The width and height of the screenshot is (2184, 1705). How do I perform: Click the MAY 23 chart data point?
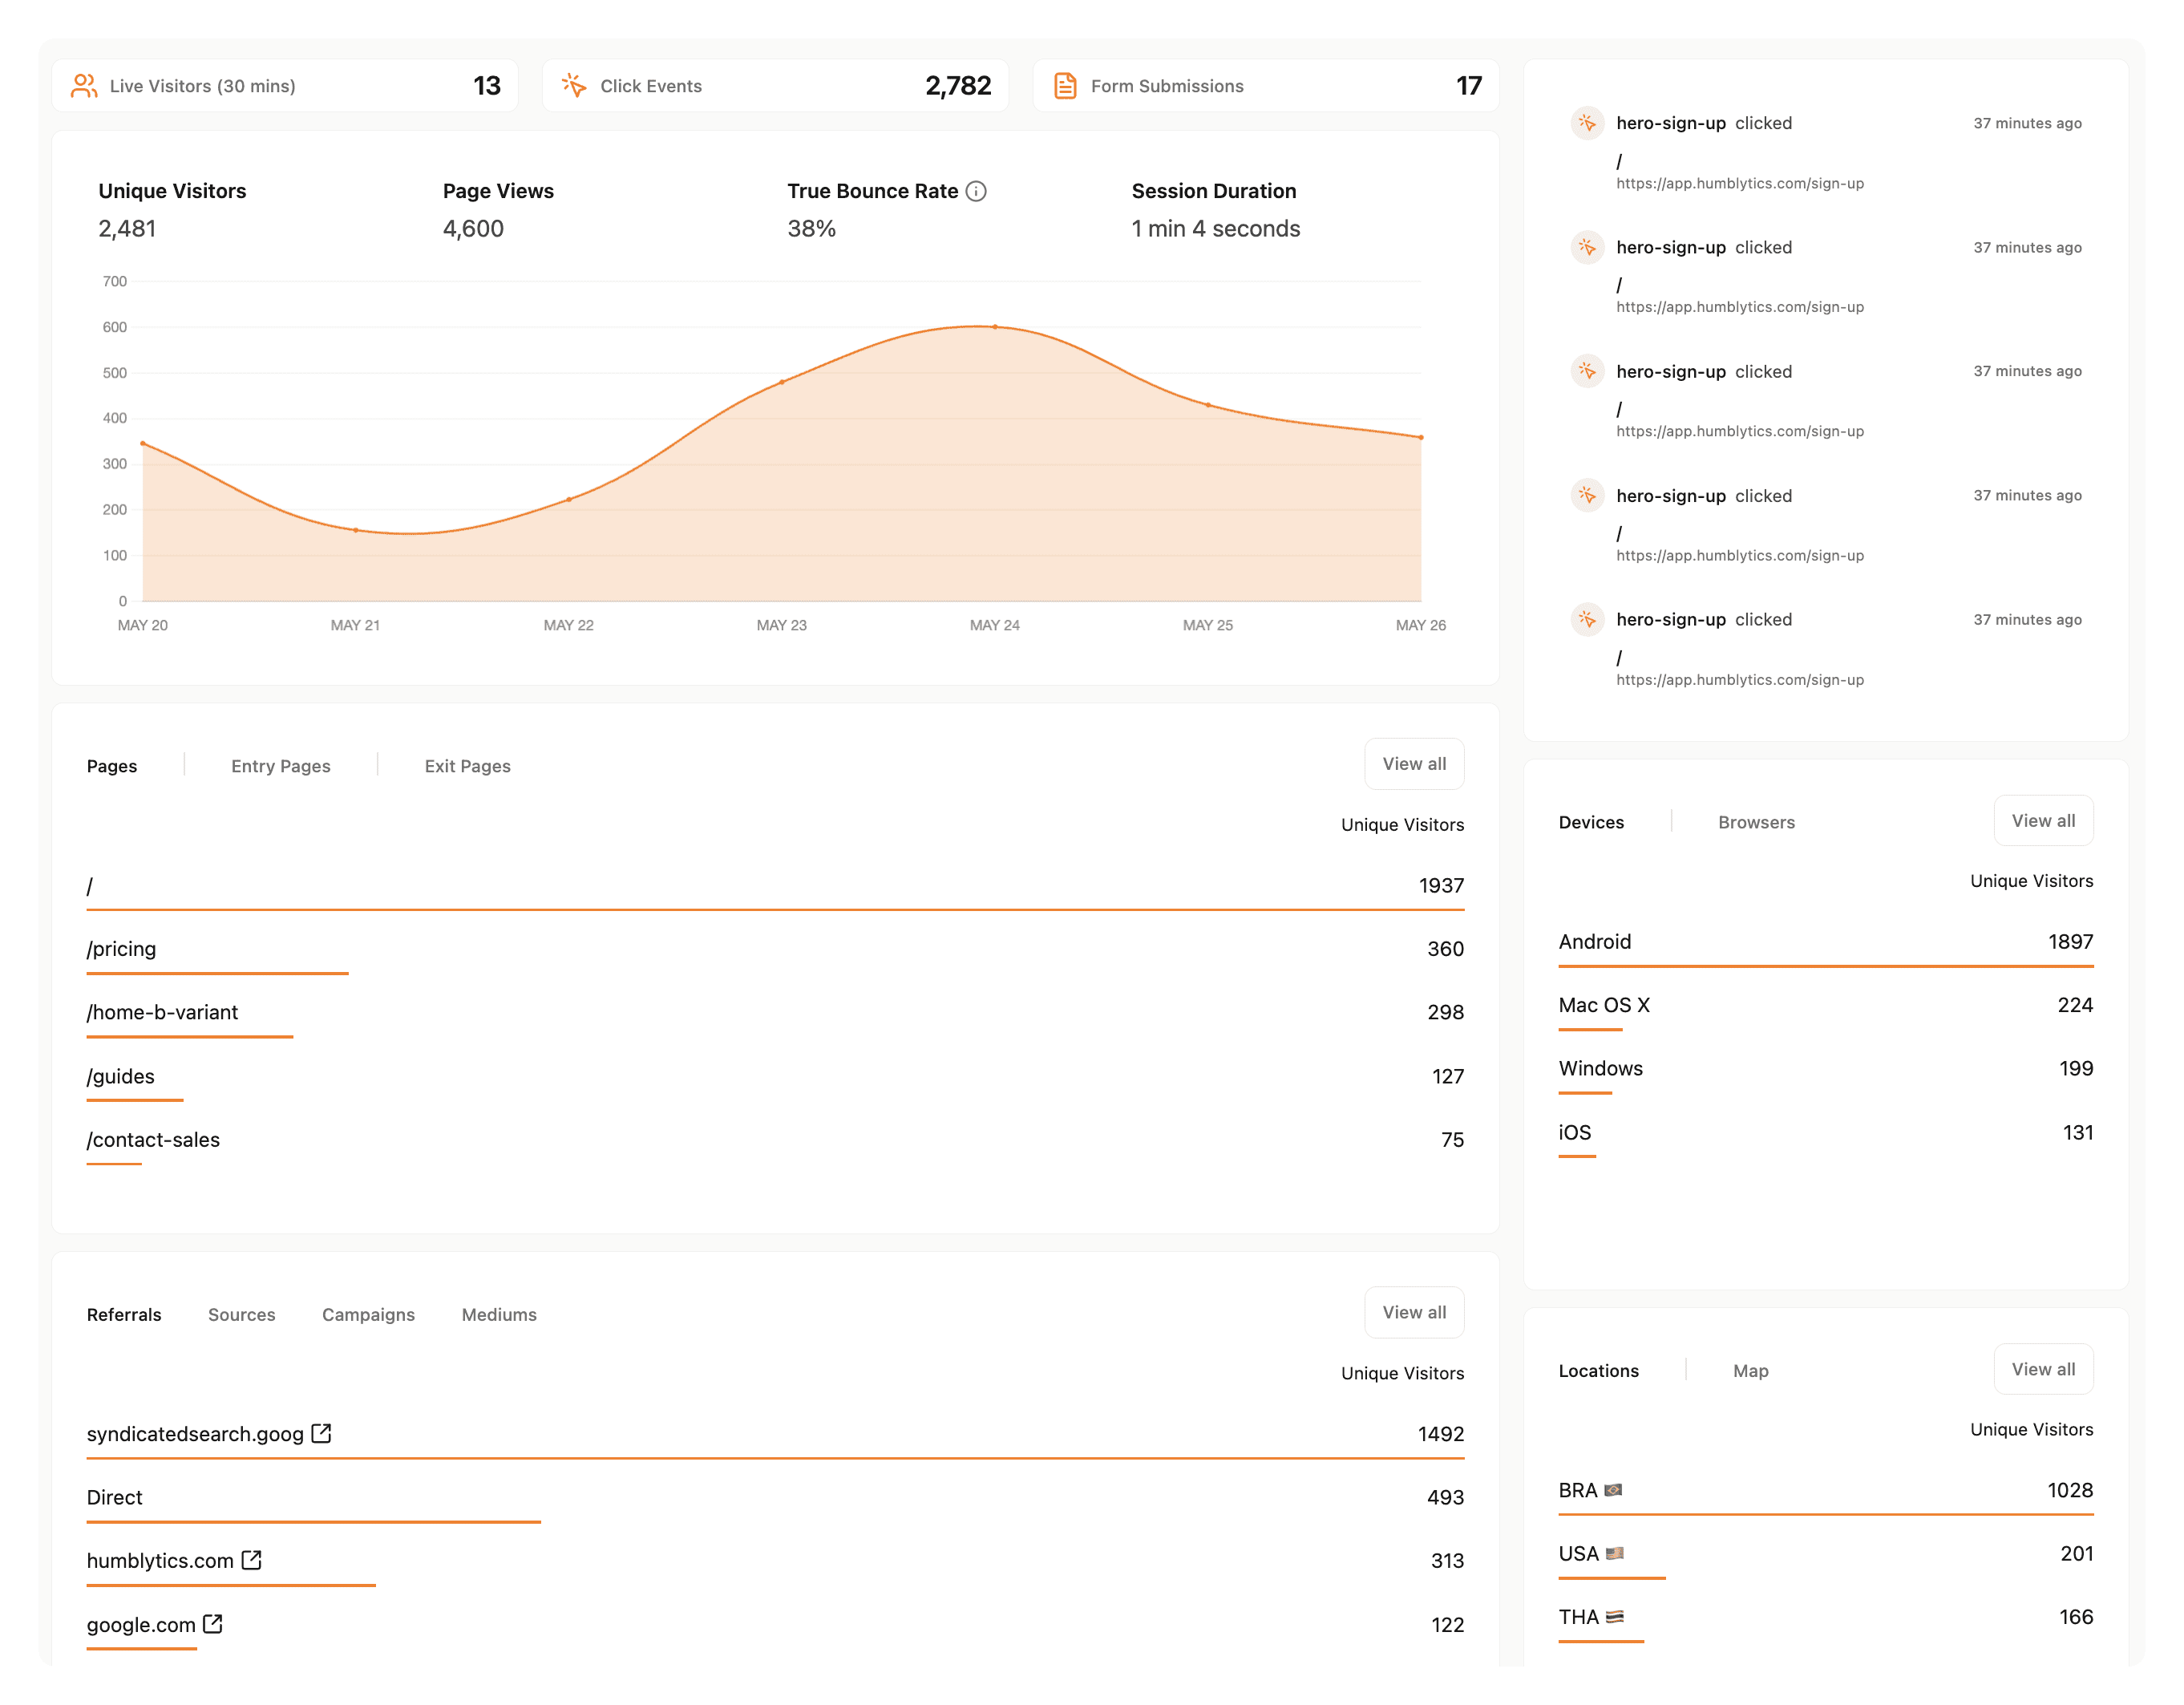pyautogui.click(x=782, y=382)
